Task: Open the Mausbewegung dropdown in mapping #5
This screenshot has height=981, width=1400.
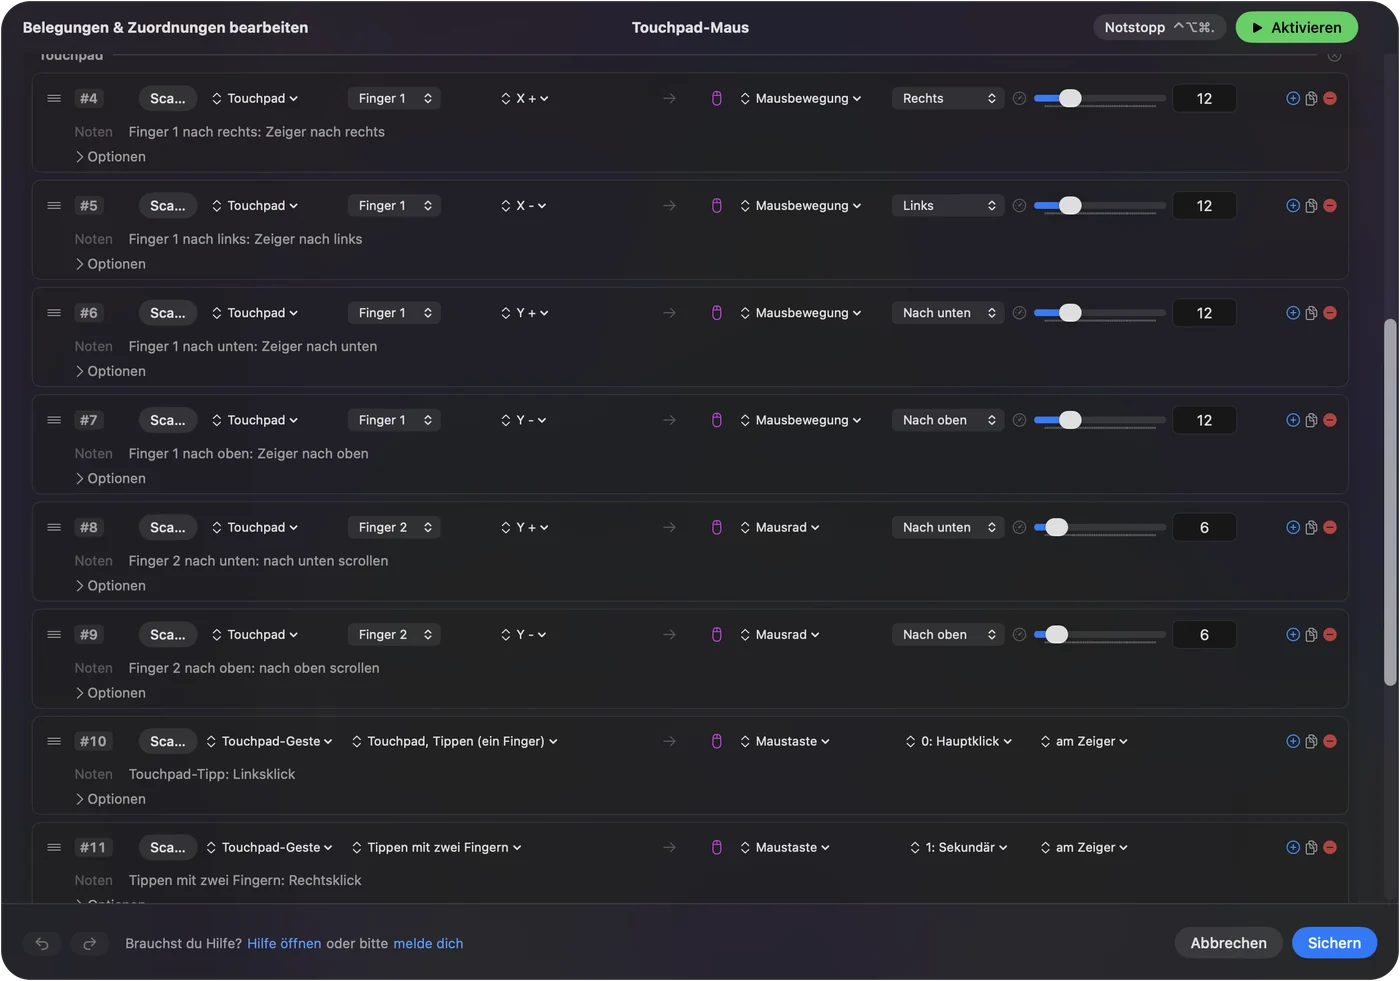Action: pyautogui.click(x=801, y=205)
